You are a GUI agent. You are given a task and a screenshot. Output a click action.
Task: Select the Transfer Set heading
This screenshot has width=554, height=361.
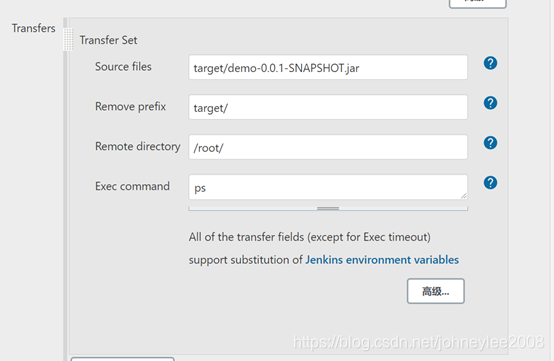(x=108, y=40)
